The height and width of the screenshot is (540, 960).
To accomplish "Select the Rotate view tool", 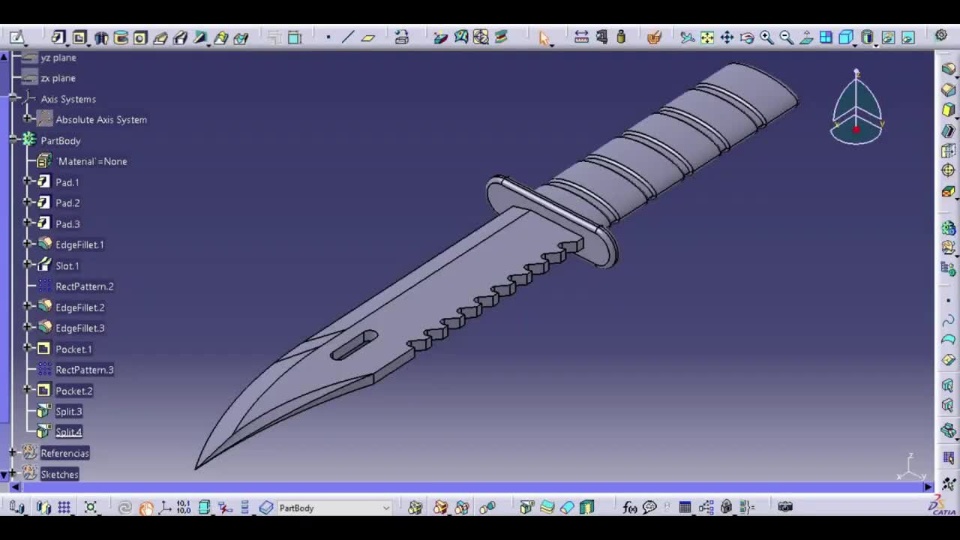I will click(x=747, y=37).
